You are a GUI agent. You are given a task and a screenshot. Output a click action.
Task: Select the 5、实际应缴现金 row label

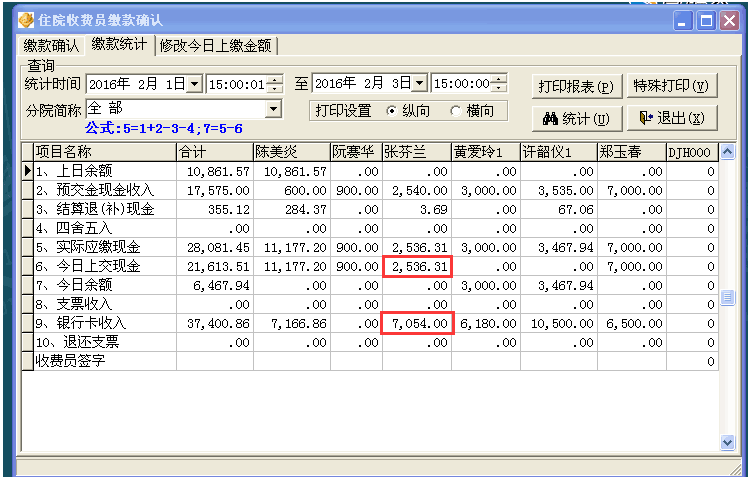click(x=105, y=247)
